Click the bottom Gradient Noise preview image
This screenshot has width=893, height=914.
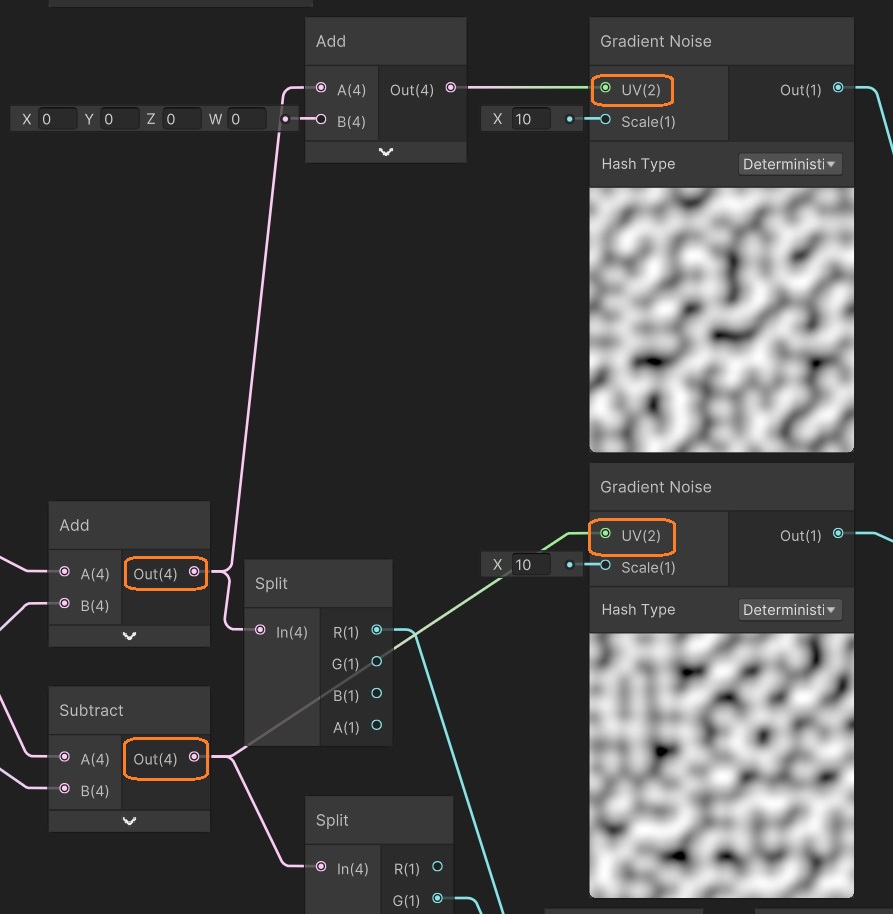pyautogui.click(x=721, y=765)
